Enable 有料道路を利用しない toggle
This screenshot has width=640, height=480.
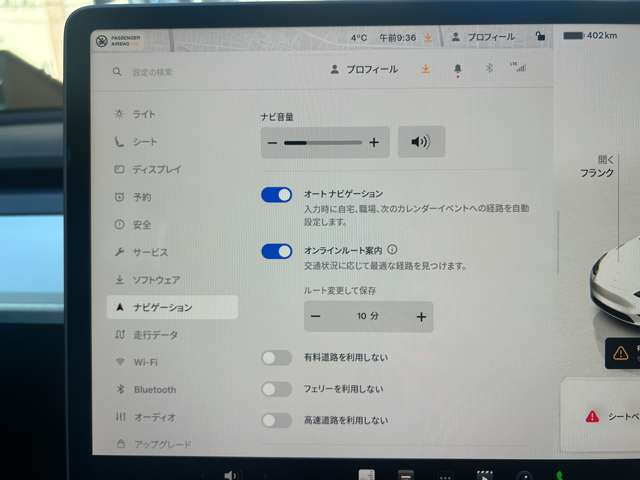(276, 358)
